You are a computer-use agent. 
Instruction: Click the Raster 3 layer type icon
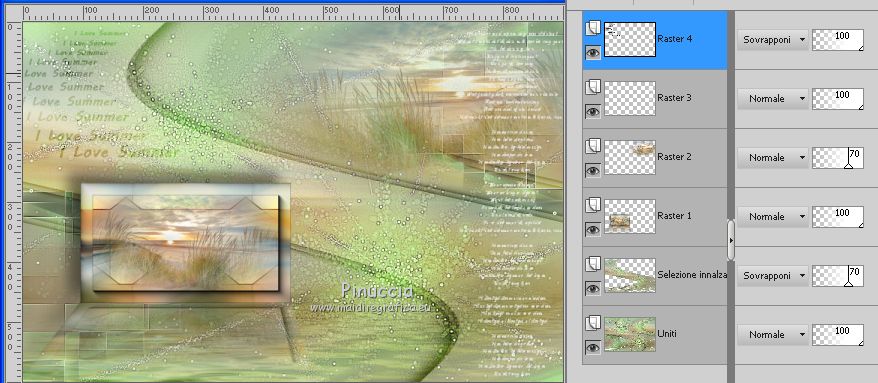593,87
